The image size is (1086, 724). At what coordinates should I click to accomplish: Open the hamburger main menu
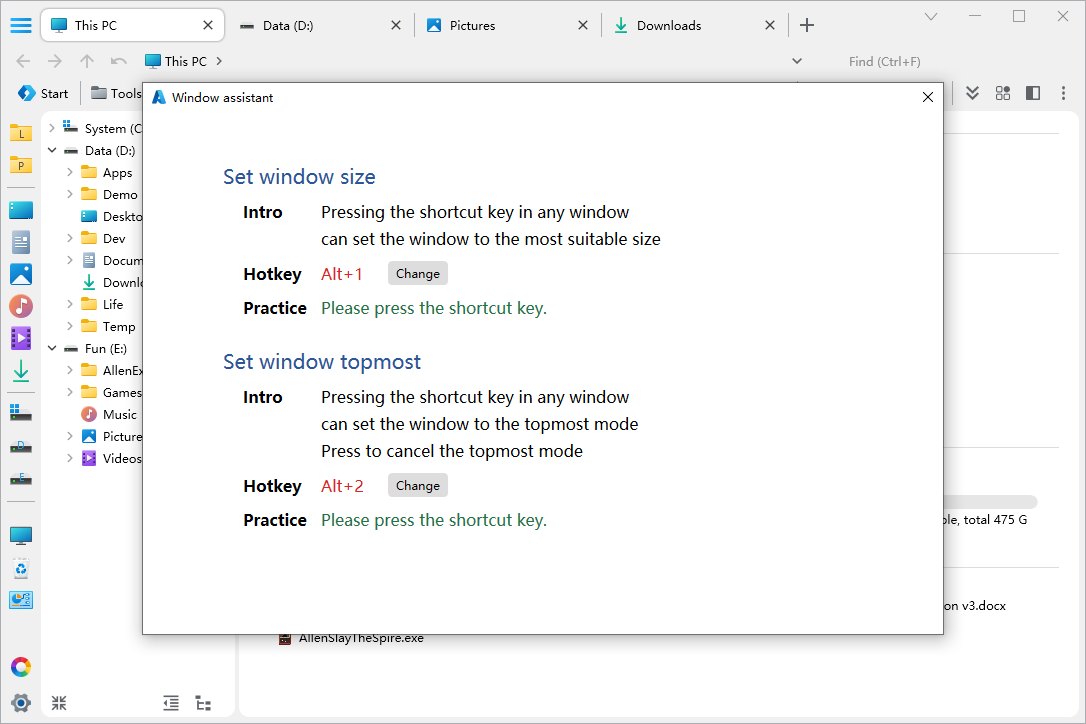pos(20,26)
